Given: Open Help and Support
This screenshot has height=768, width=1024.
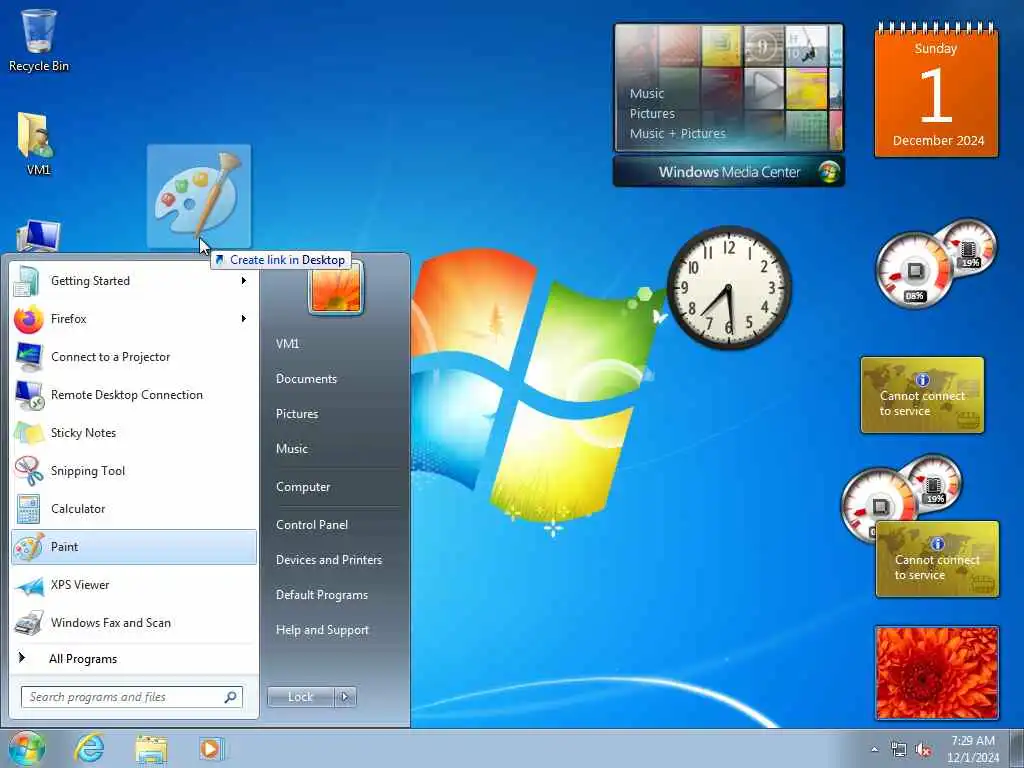Looking at the screenshot, I should (x=322, y=630).
